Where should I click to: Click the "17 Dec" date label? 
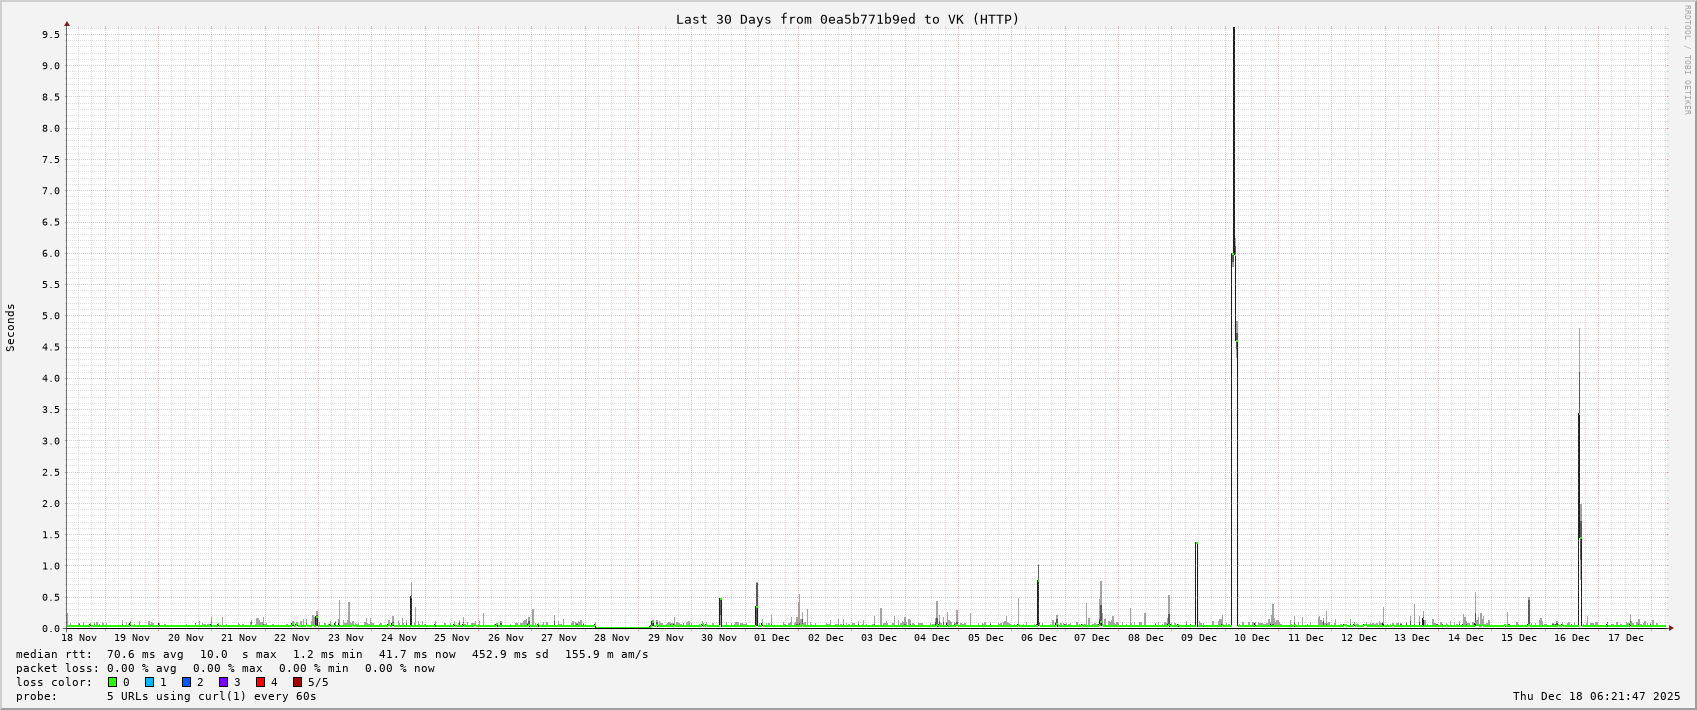(x=1625, y=638)
